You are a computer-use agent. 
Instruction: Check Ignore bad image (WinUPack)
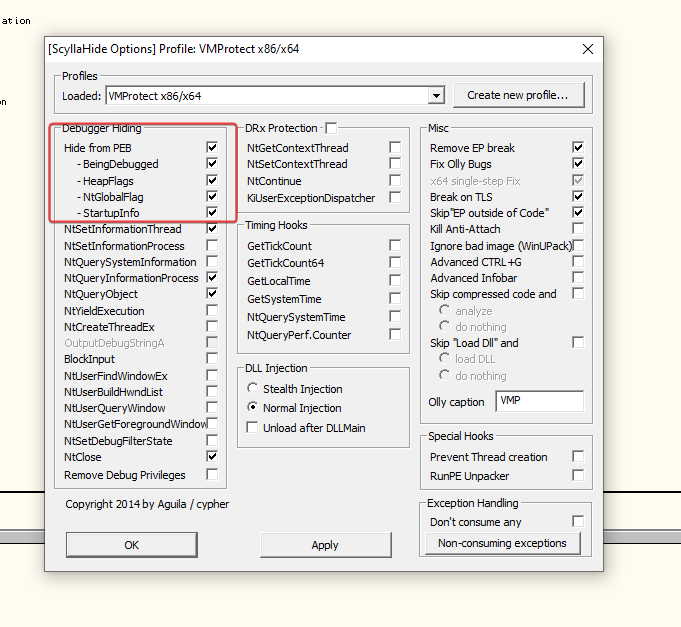[x=578, y=245]
